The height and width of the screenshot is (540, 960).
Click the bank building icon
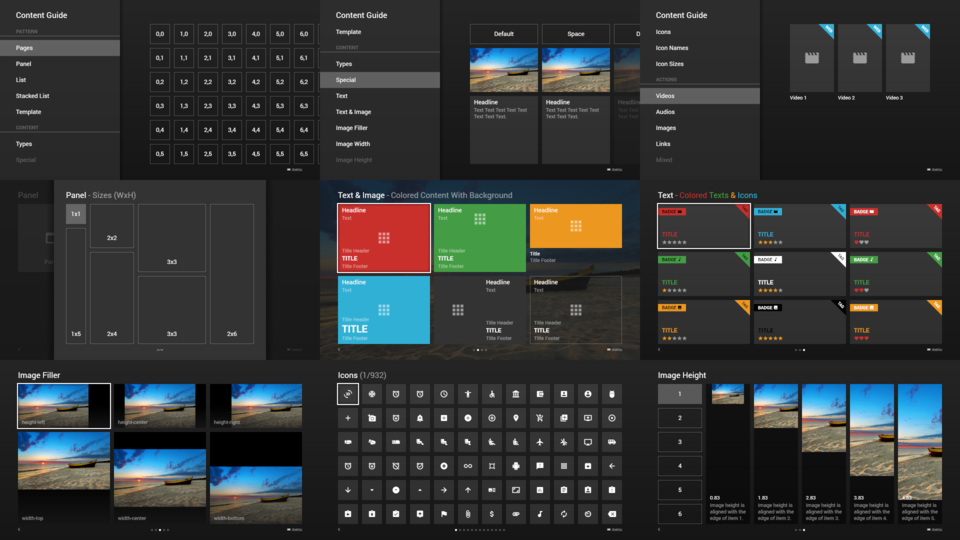point(516,394)
